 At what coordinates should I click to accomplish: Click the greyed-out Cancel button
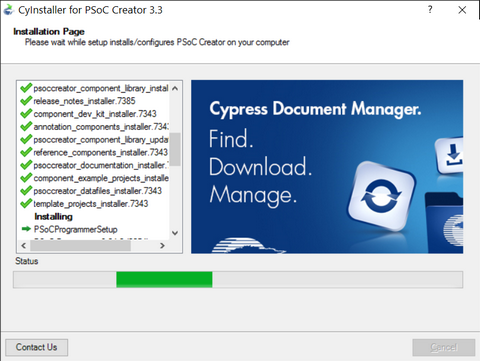(444, 348)
